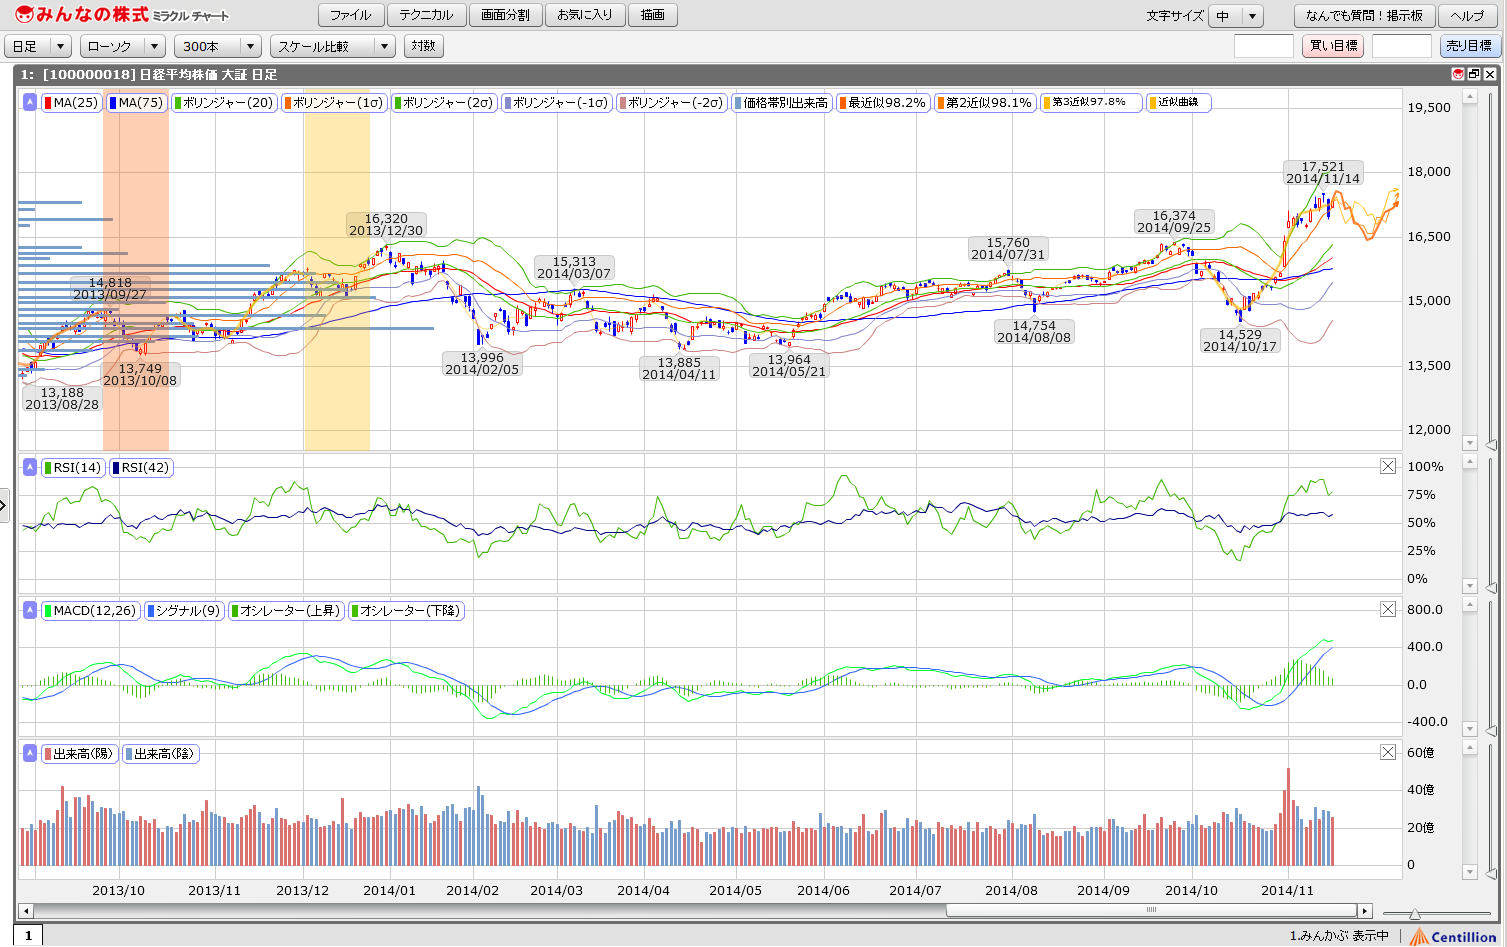Close the RSI panel with its X icon

click(1388, 466)
